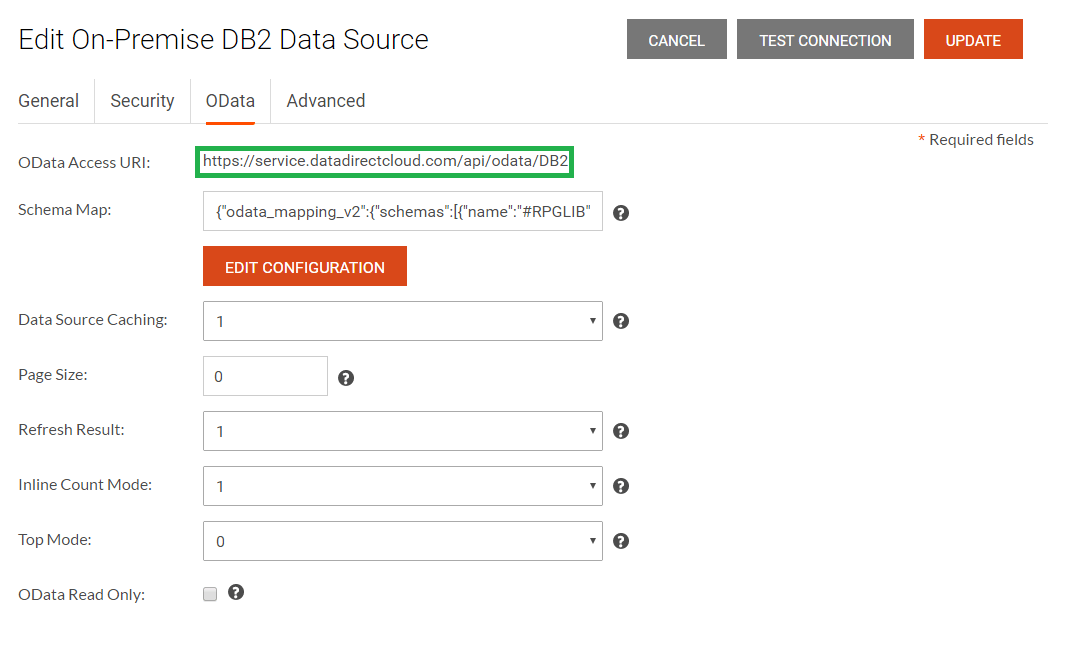Image resolution: width=1073 pixels, height=651 pixels.
Task: Expand the Data Source Caching dropdown
Action: pyautogui.click(x=402, y=321)
